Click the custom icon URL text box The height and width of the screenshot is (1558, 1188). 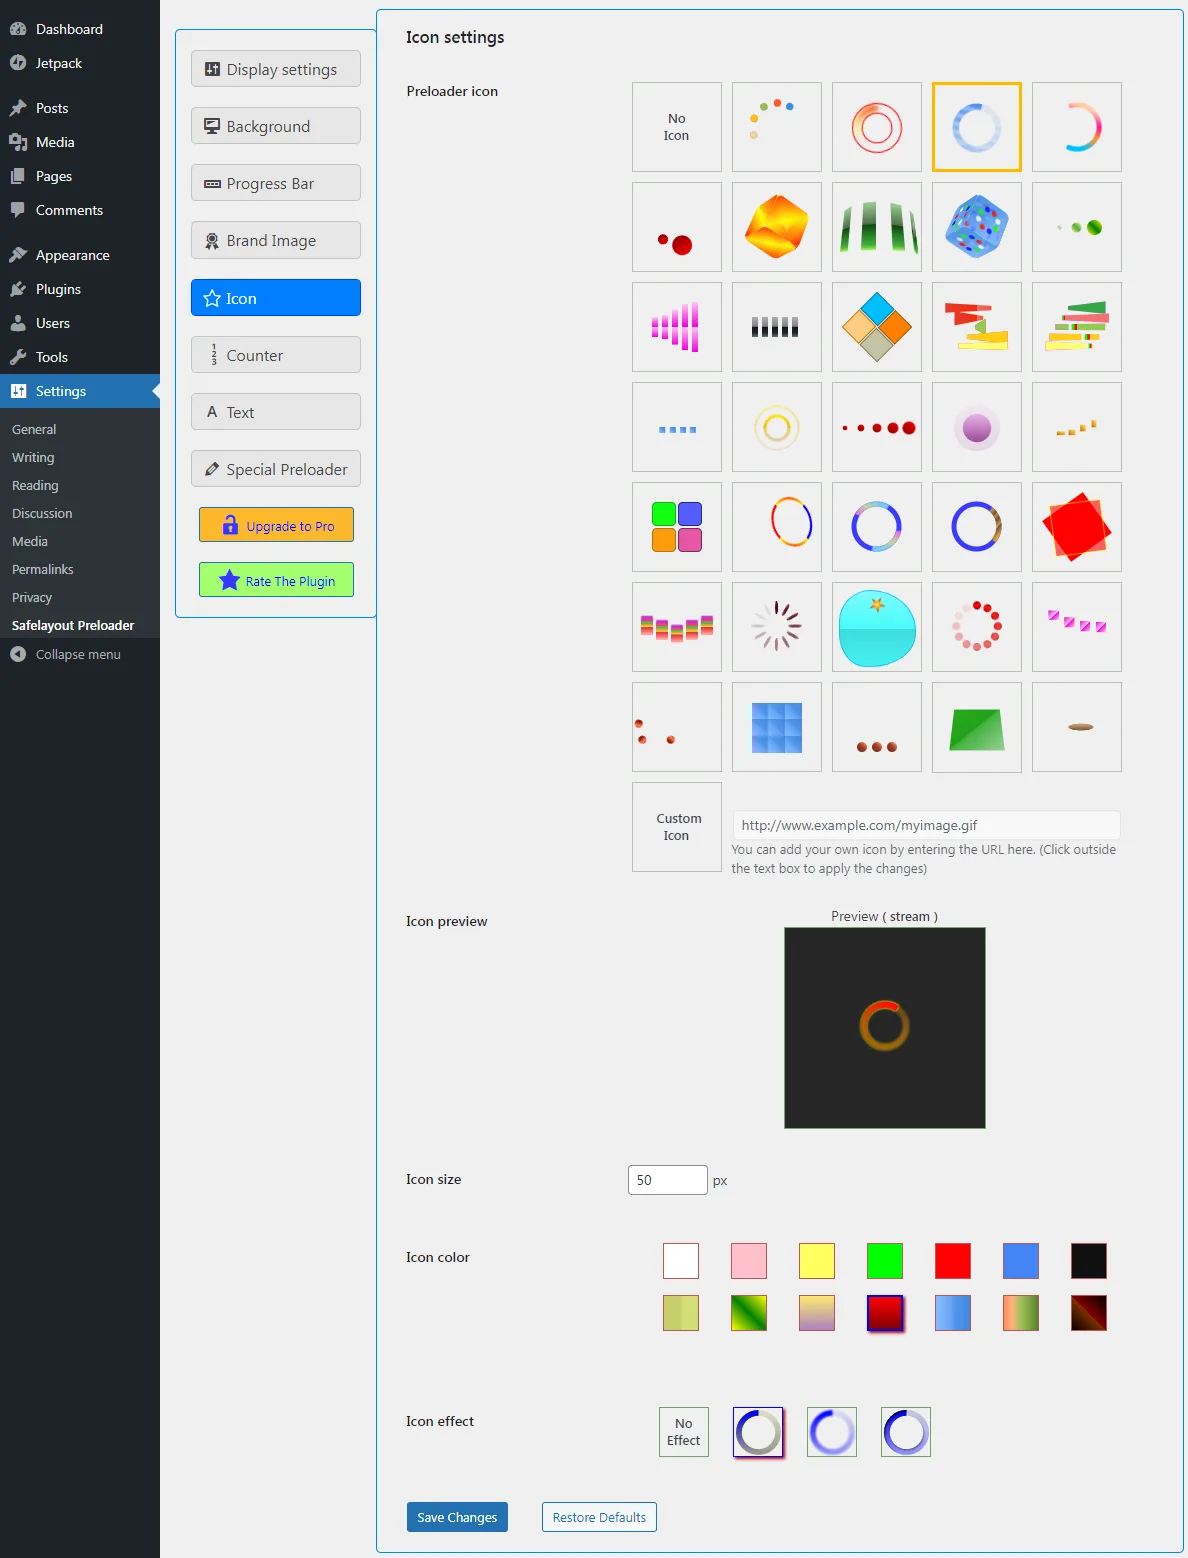pyautogui.click(x=926, y=825)
